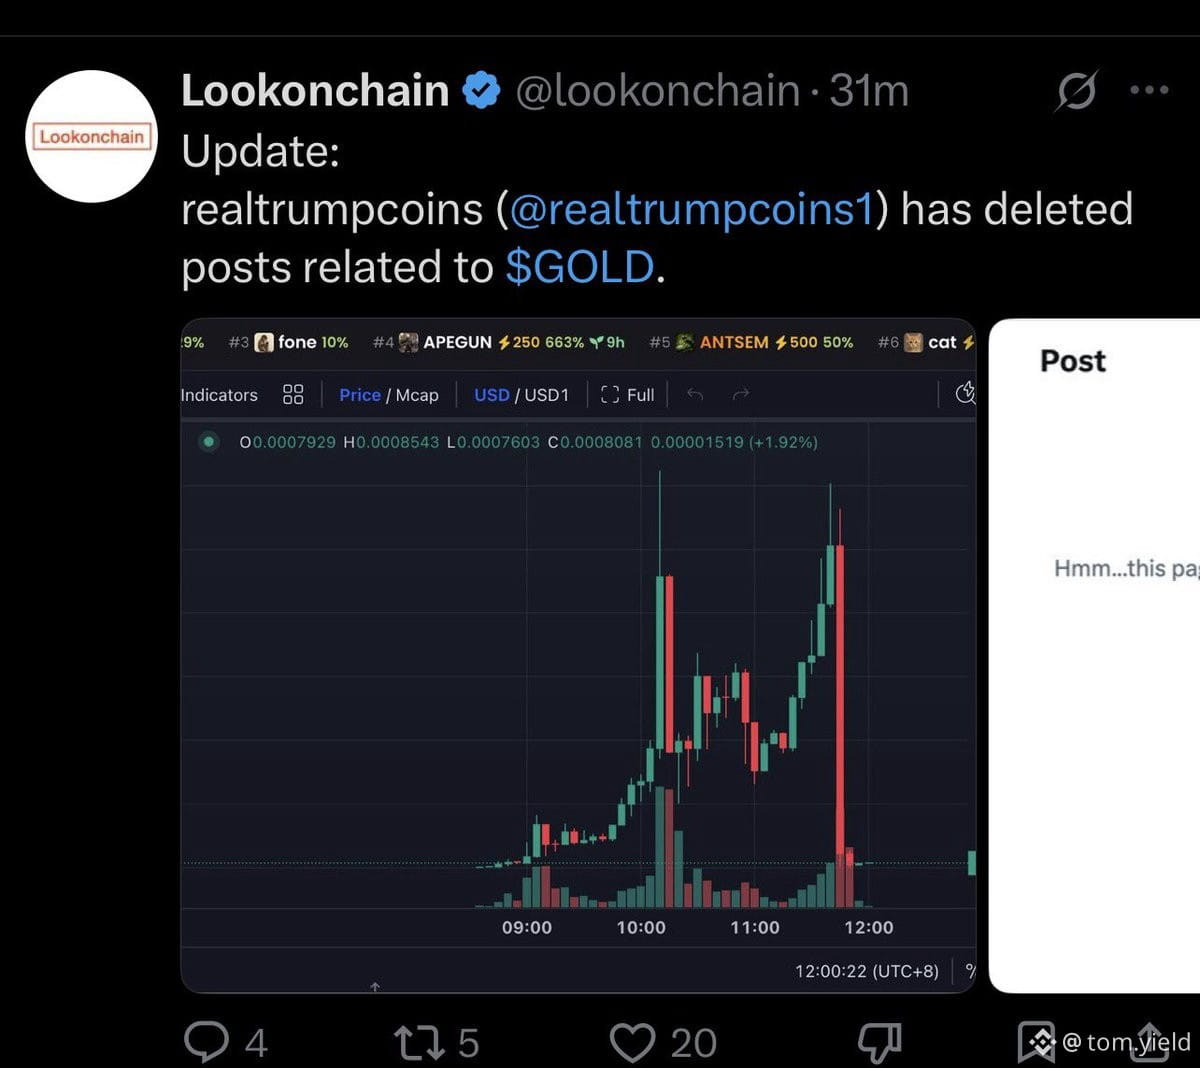The height and width of the screenshot is (1068, 1200).
Task: Open the Indicators menu
Action: tap(219, 395)
